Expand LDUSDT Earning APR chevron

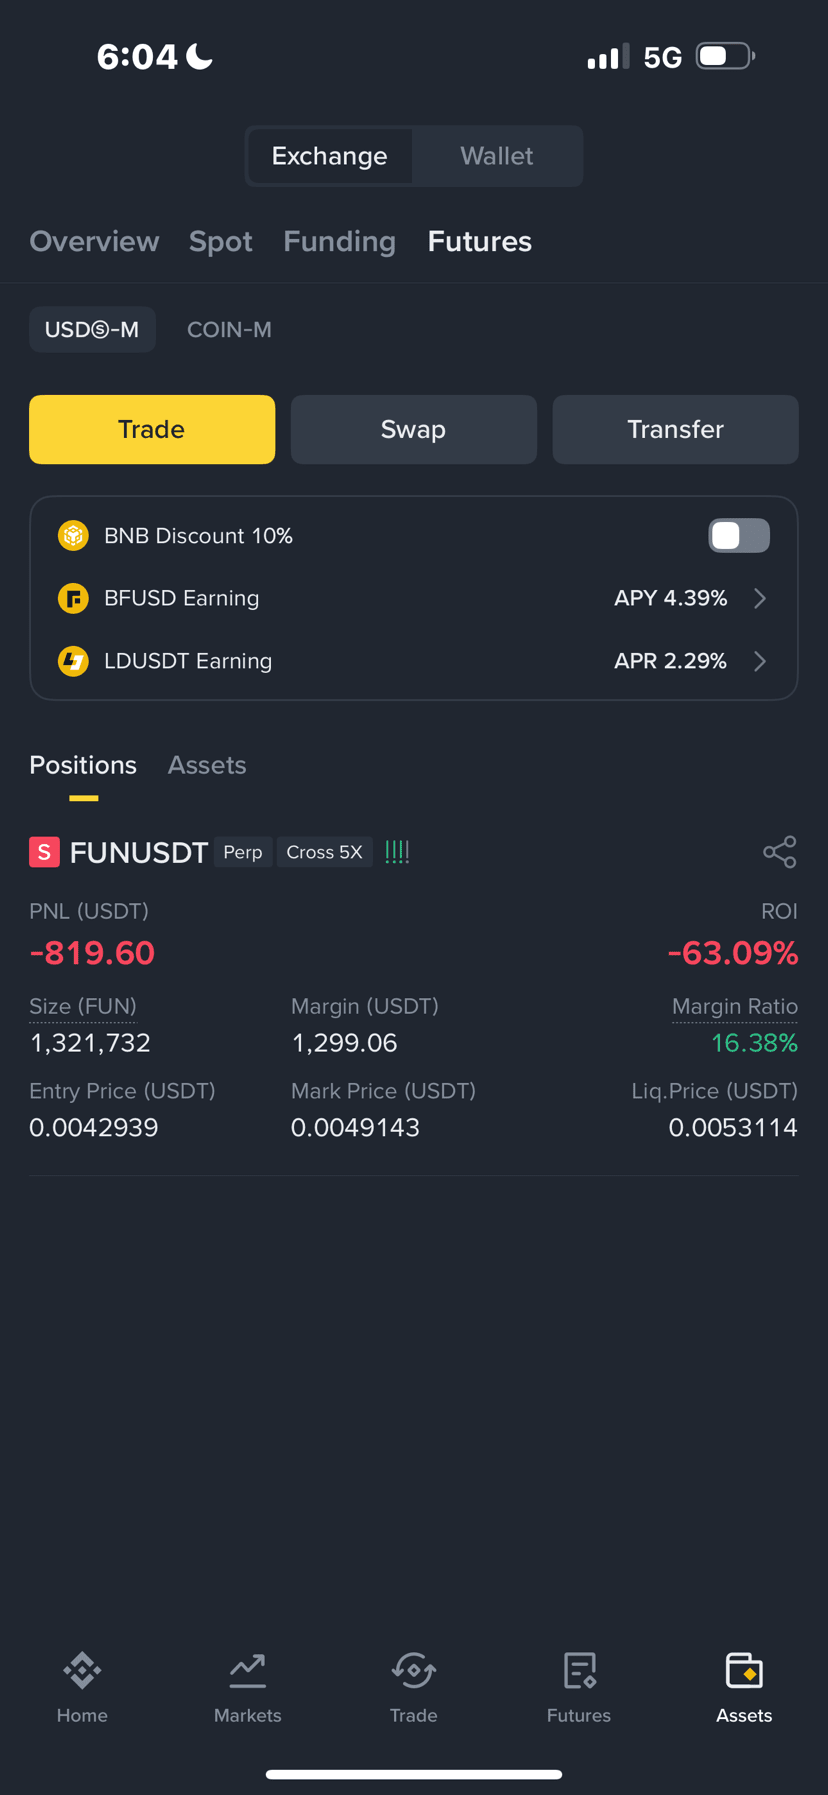760,661
